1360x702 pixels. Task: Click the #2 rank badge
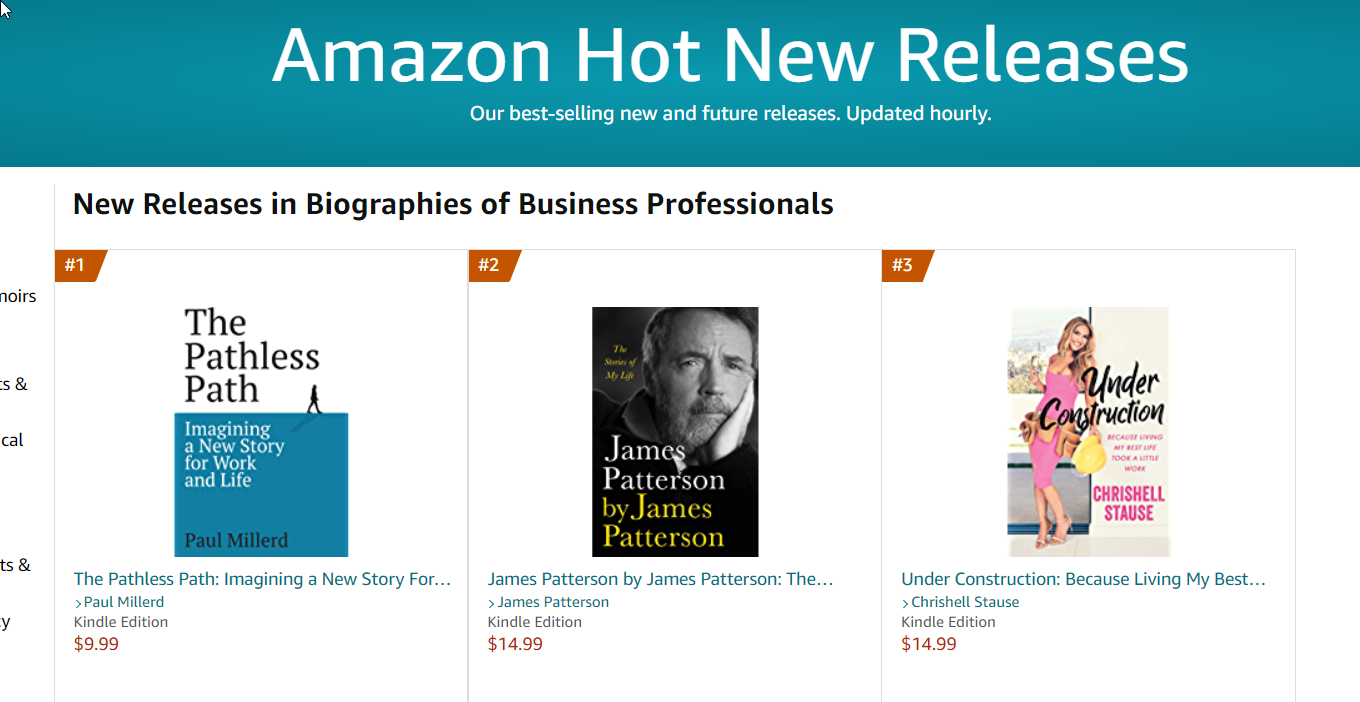pyautogui.click(x=493, y=265)
